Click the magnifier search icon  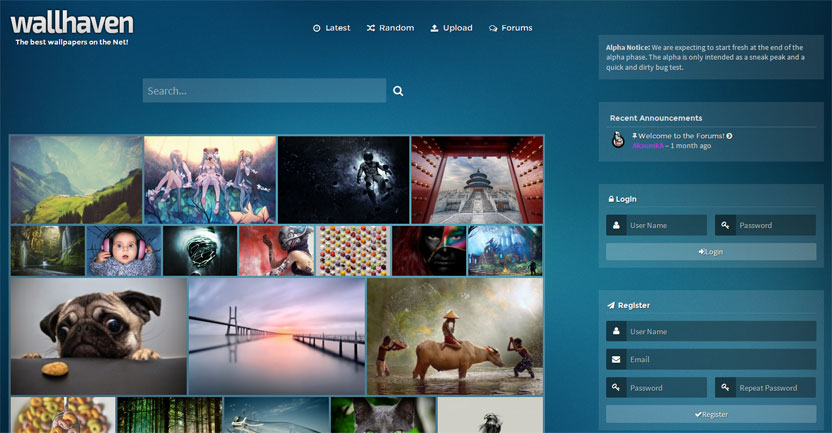point(398,91)
